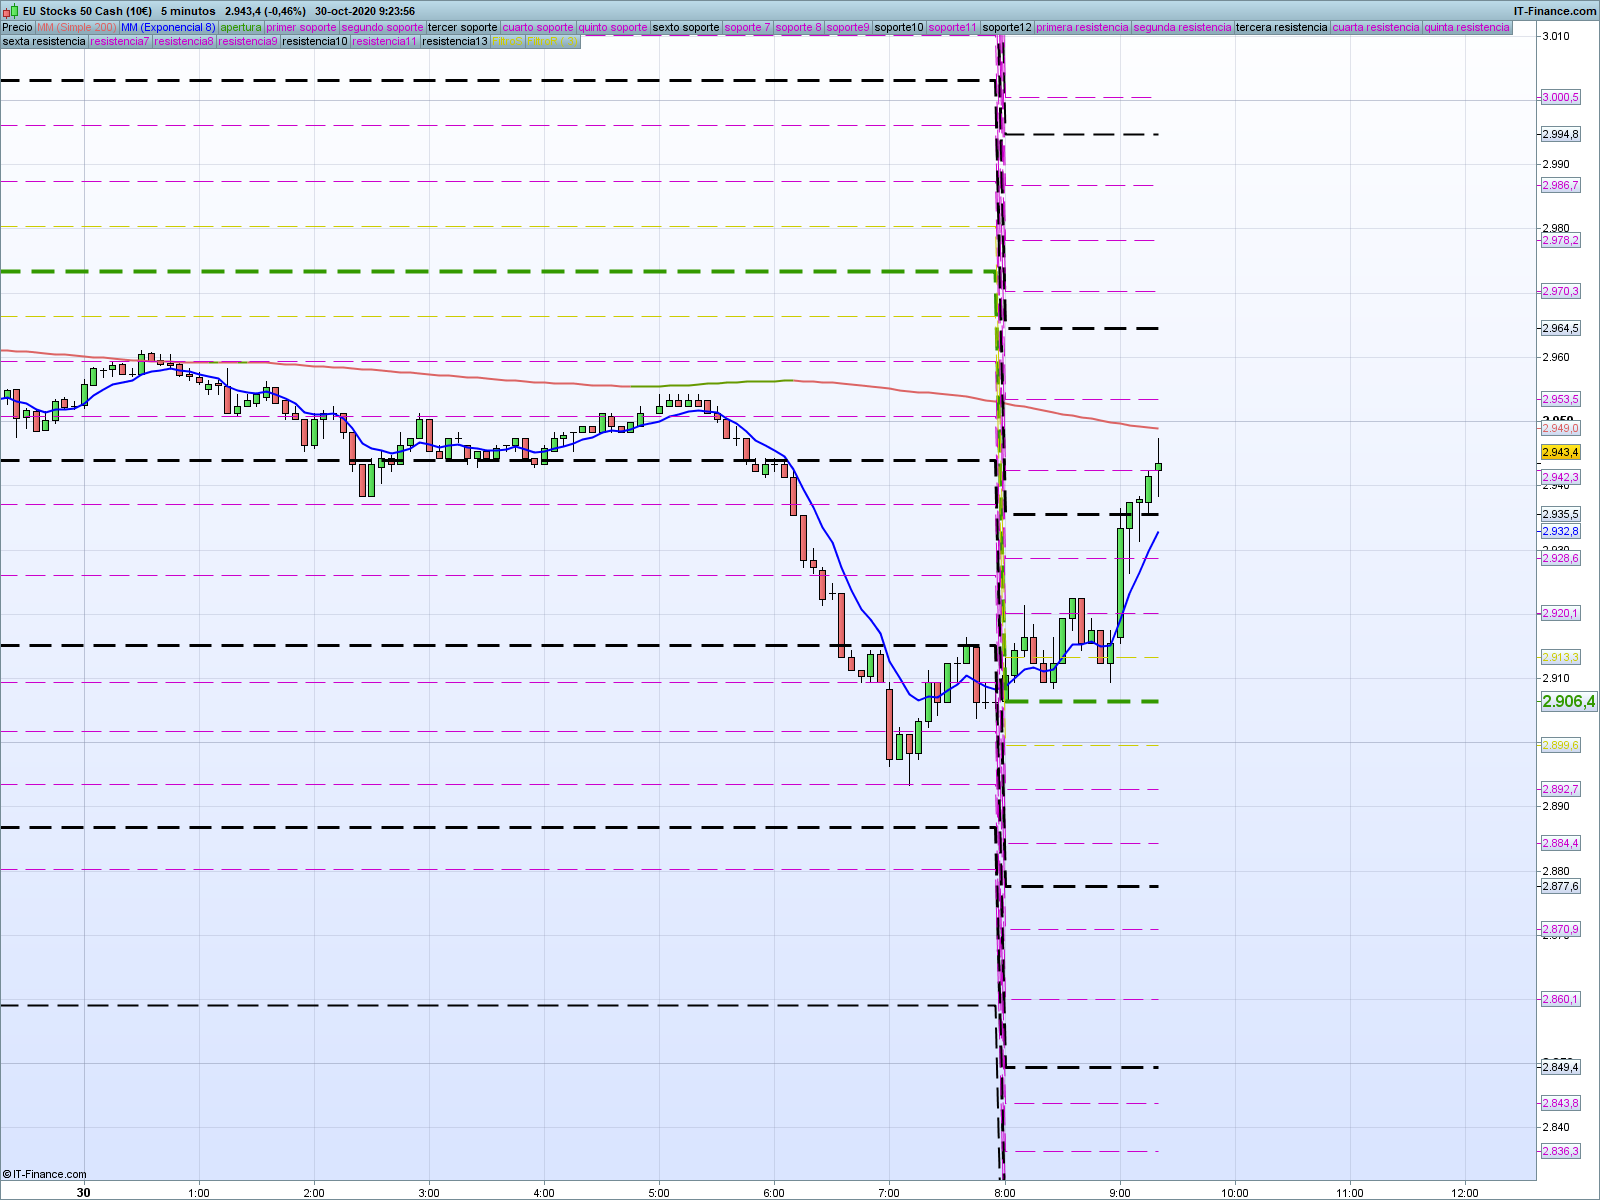Click the large green 2.906,4 price label
Image resolution: width=1600 pixels, height=1200 pixels.
coord(1569,701)
